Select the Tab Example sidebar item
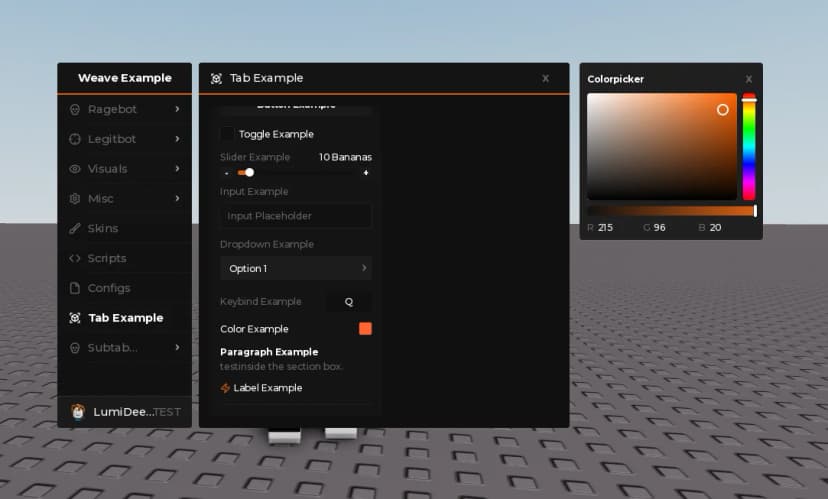The width and height of the screenshot is (828, 499). 125,318
